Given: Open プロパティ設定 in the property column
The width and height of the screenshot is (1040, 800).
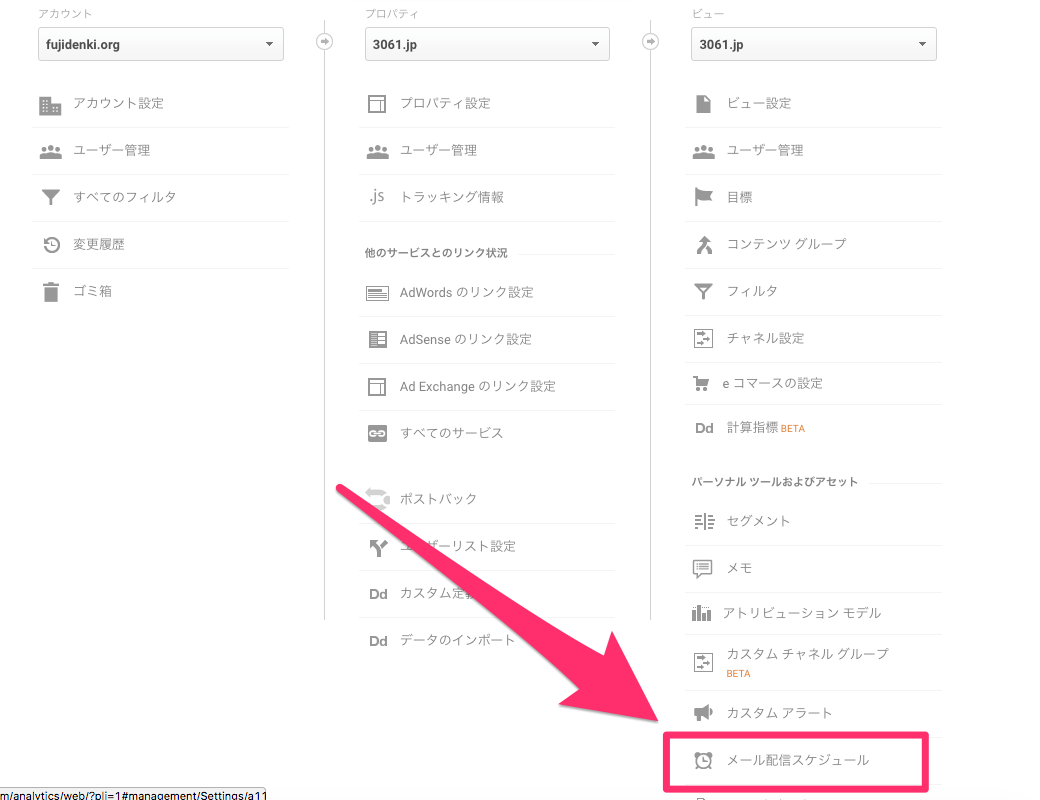Looking at the screenshot, I should click(x=445, y=104).
